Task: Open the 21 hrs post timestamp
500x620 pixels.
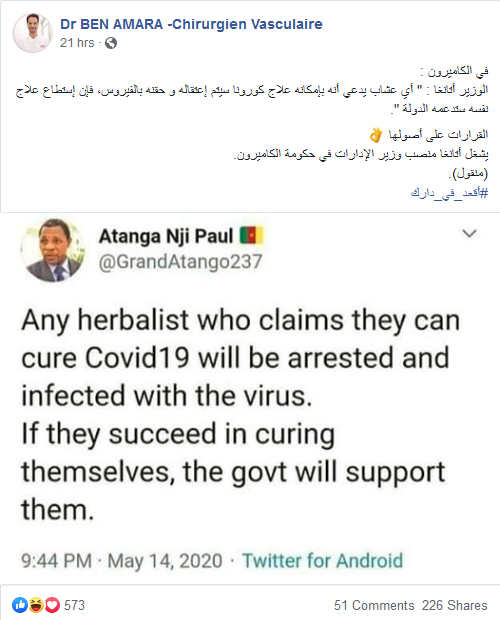Action: tap(77, 43)
